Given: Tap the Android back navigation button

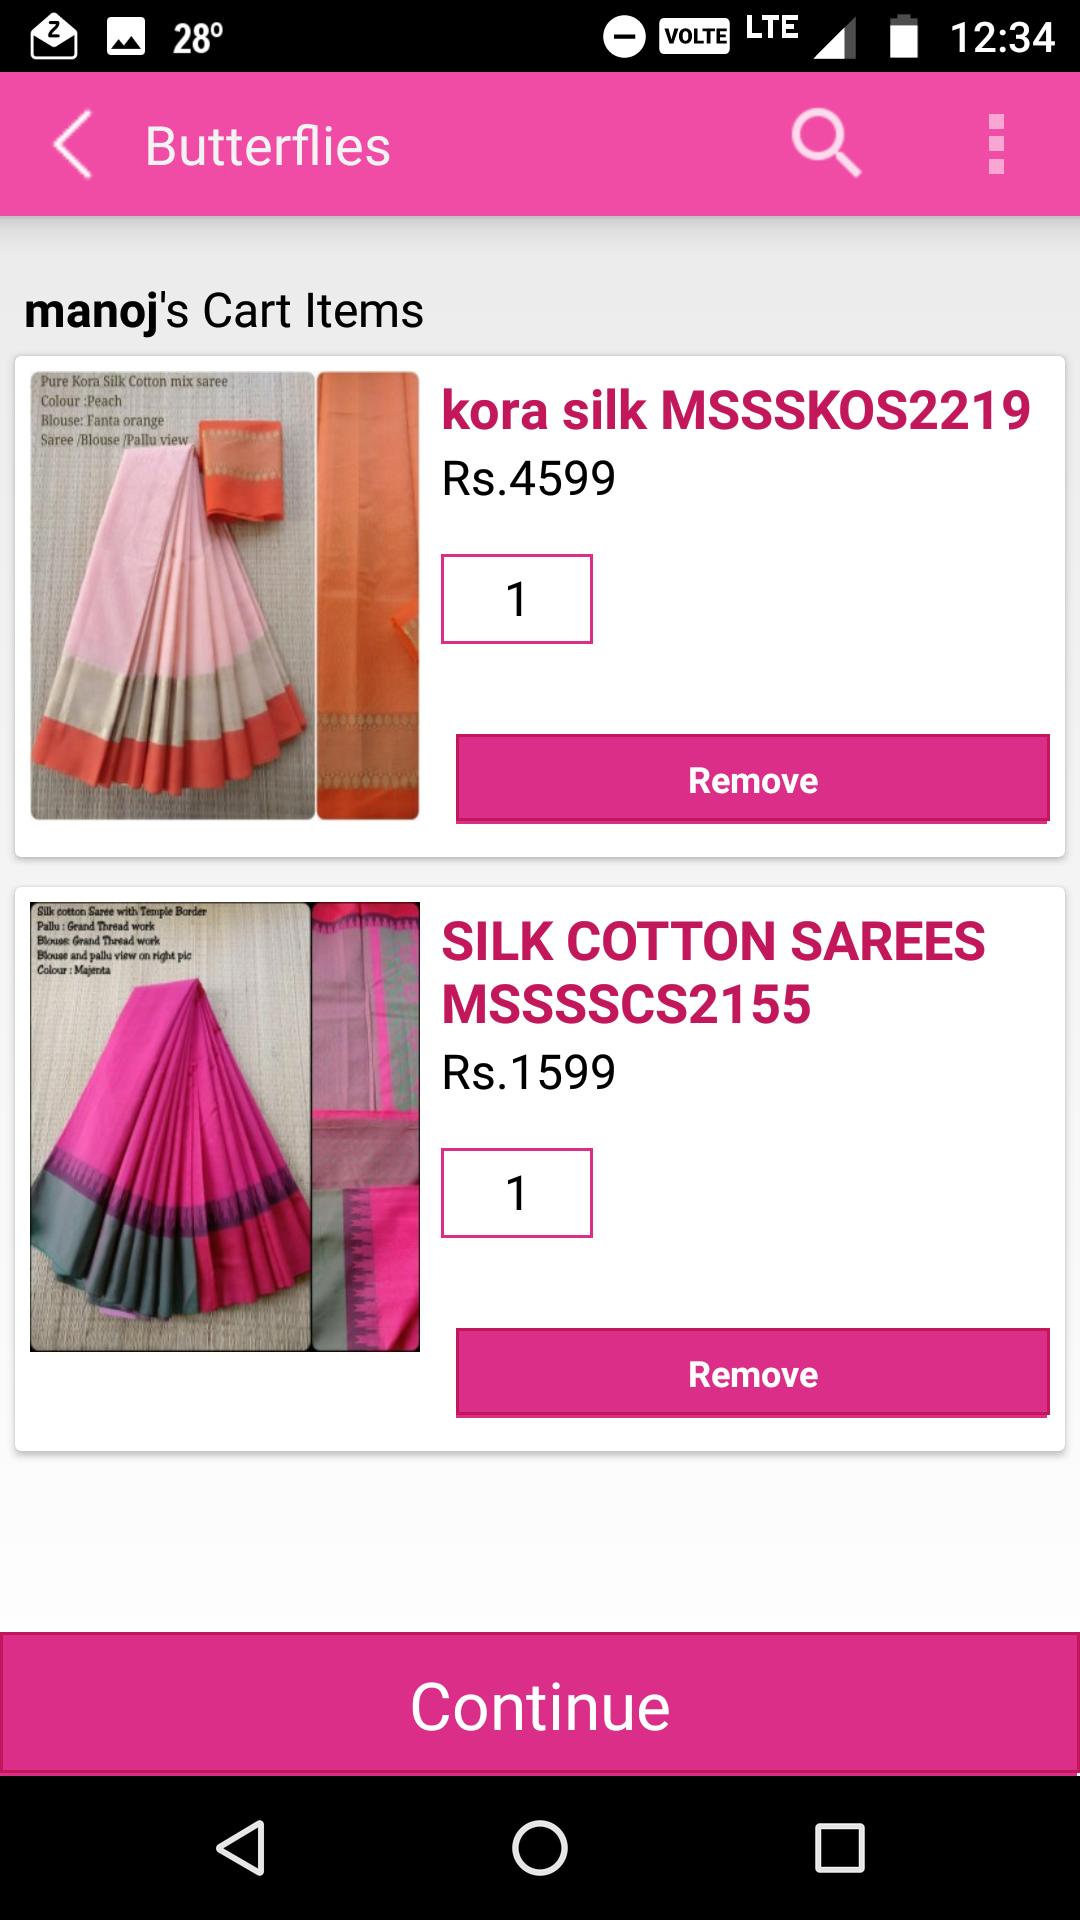Looking at the screenshot, I should (x=241, y=1847).
